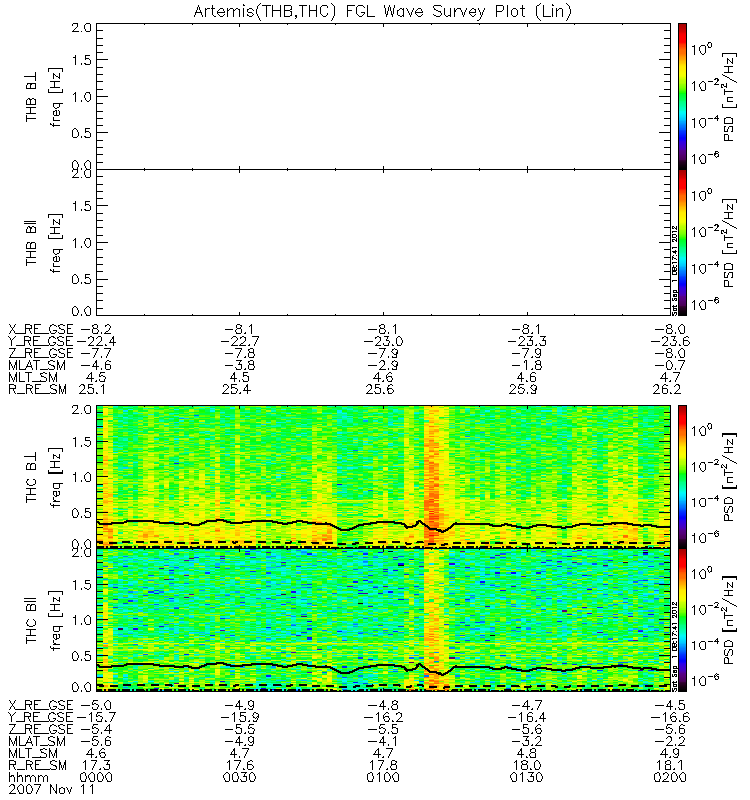Click the R_RE_SM value 18.1
Image resolution: width=750 pixels, height=800 pixels.
click(670, 765)
